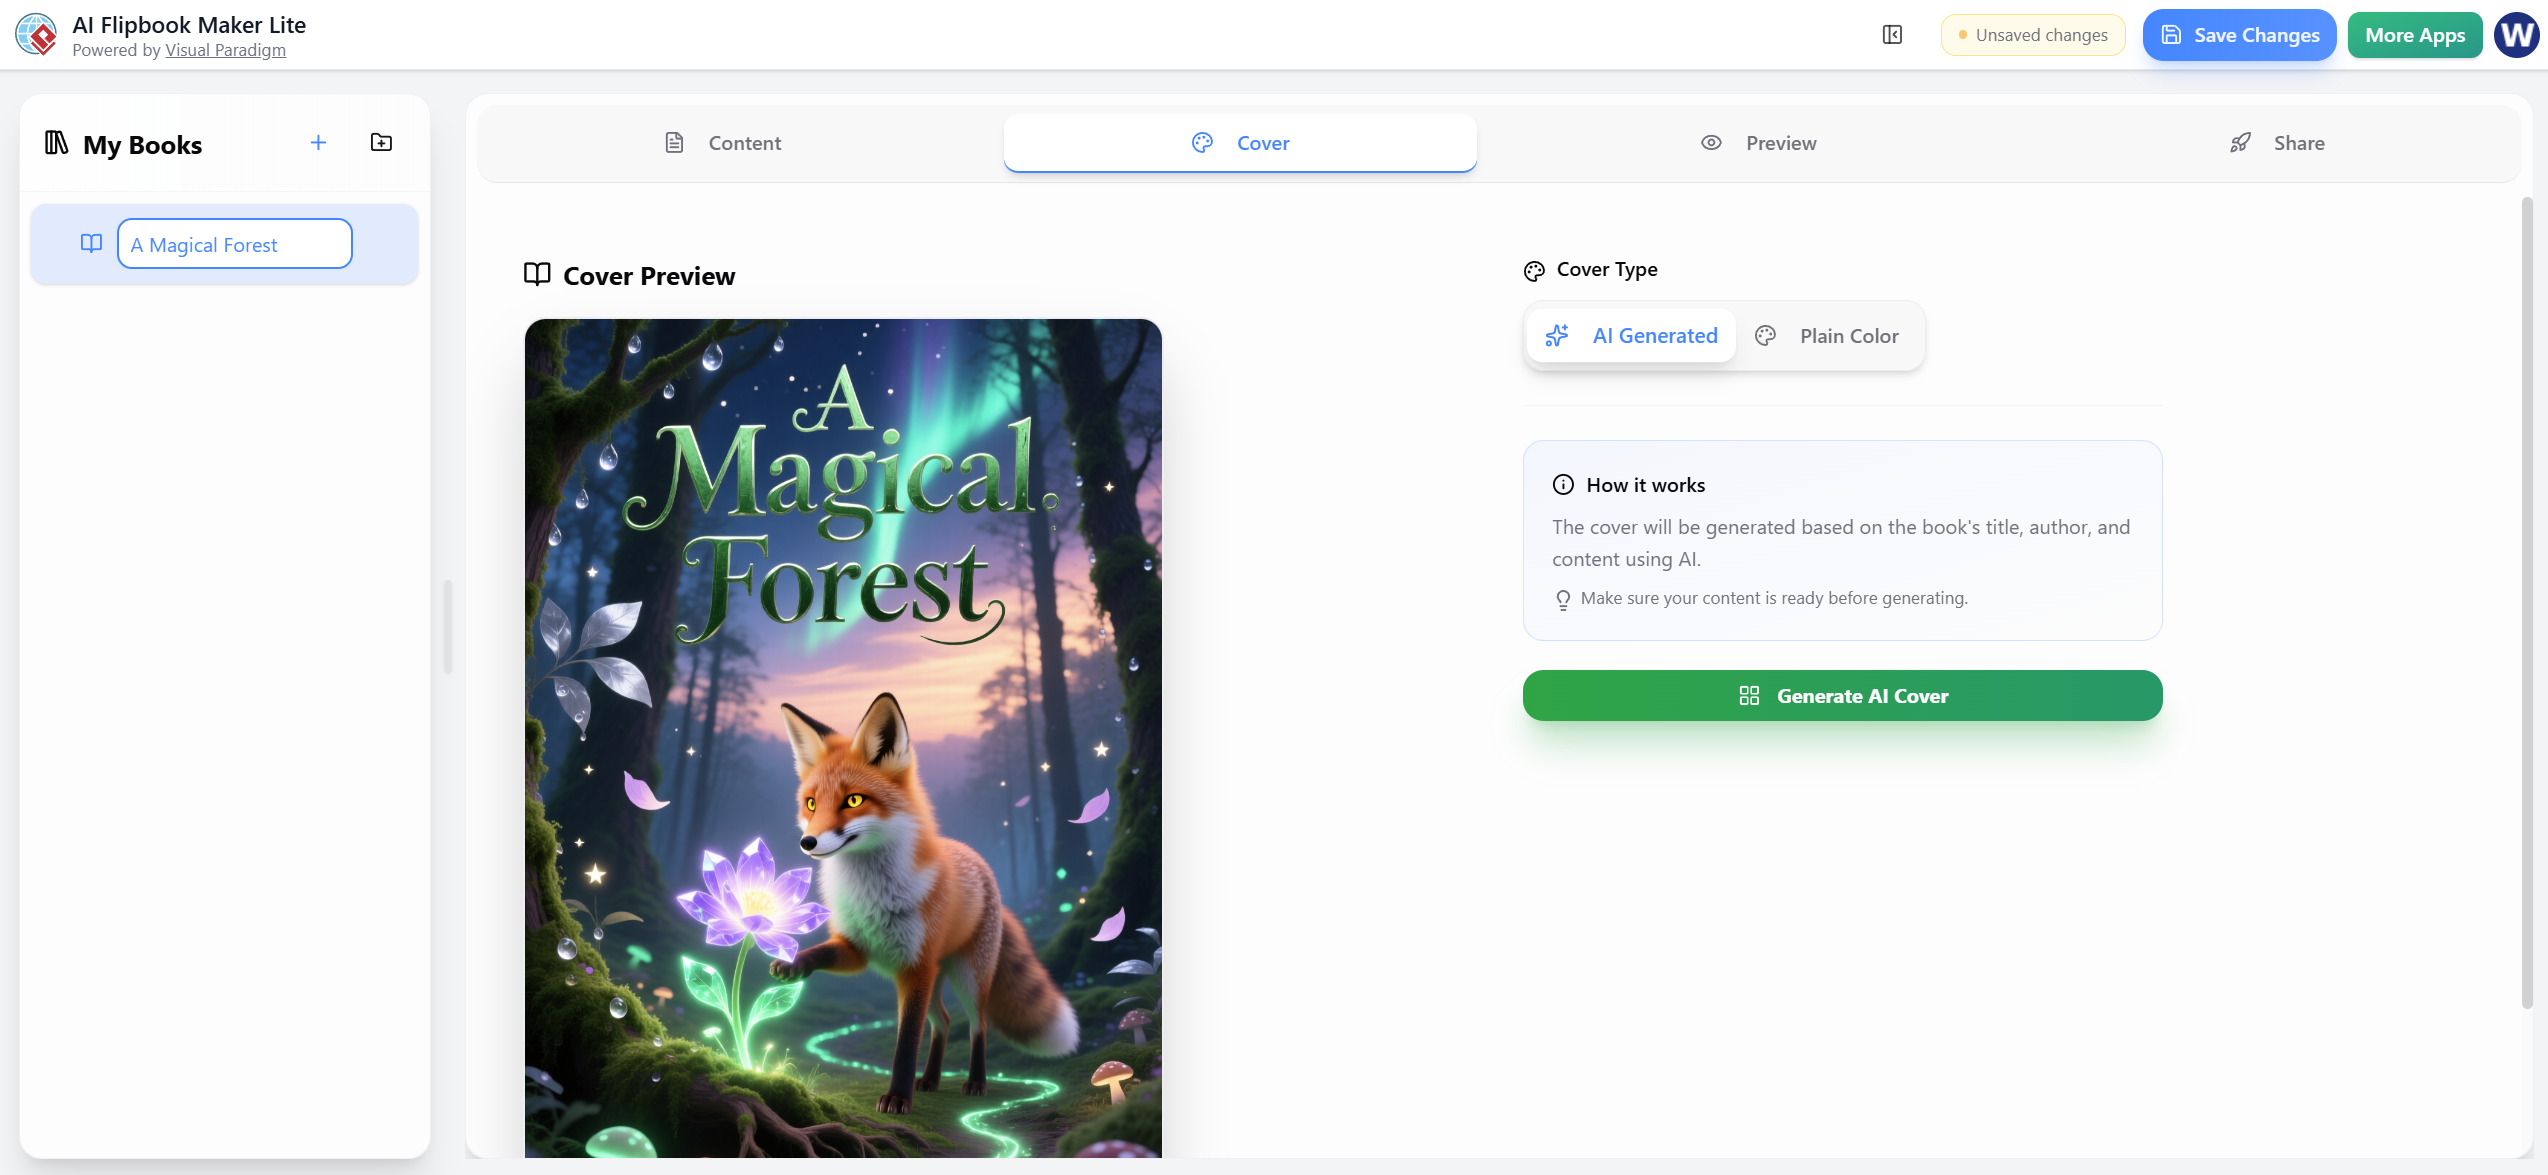This screenshot has height=1175, width=2548.
Task: Add a new book with the plus icon
Action: 318,142
